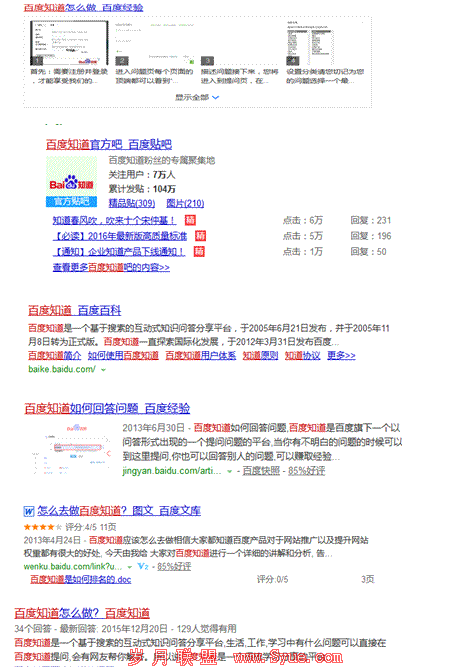Image resolution: width=469 pixels, height=667 pixels.
Task: Expand dropdown arrow next to baike.baidu.com/
Action: 103,370
